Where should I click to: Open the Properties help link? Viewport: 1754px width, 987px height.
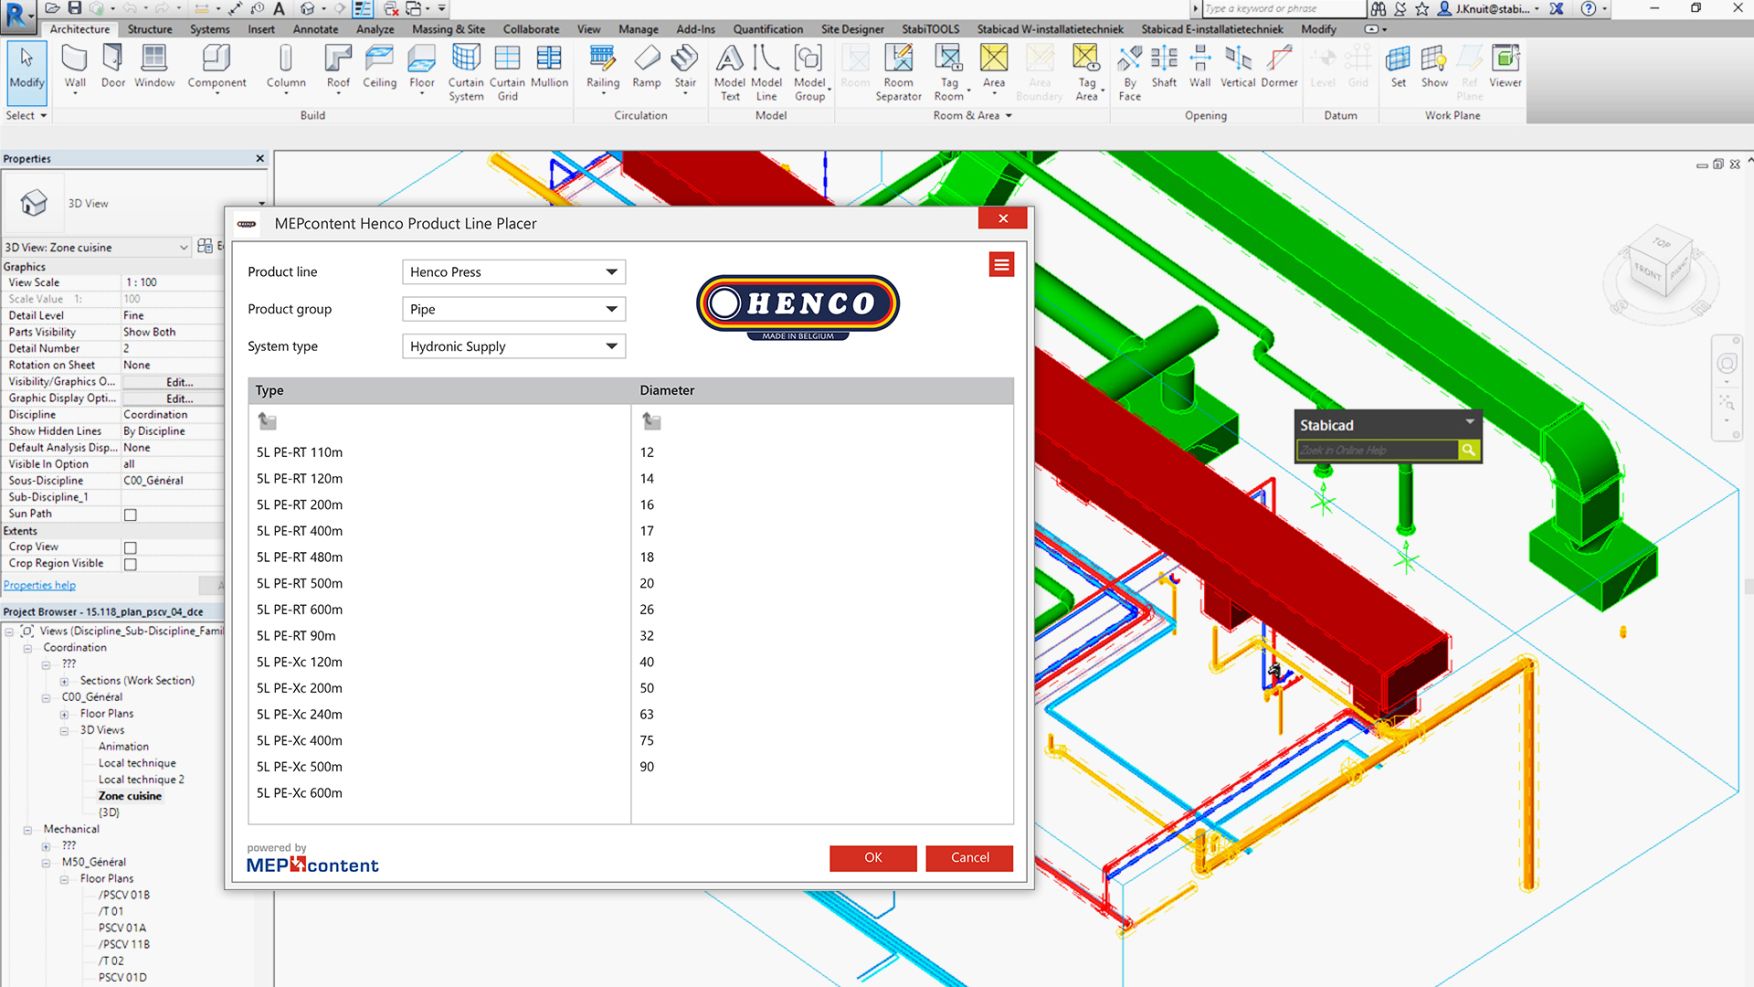(x=39, y=585)
